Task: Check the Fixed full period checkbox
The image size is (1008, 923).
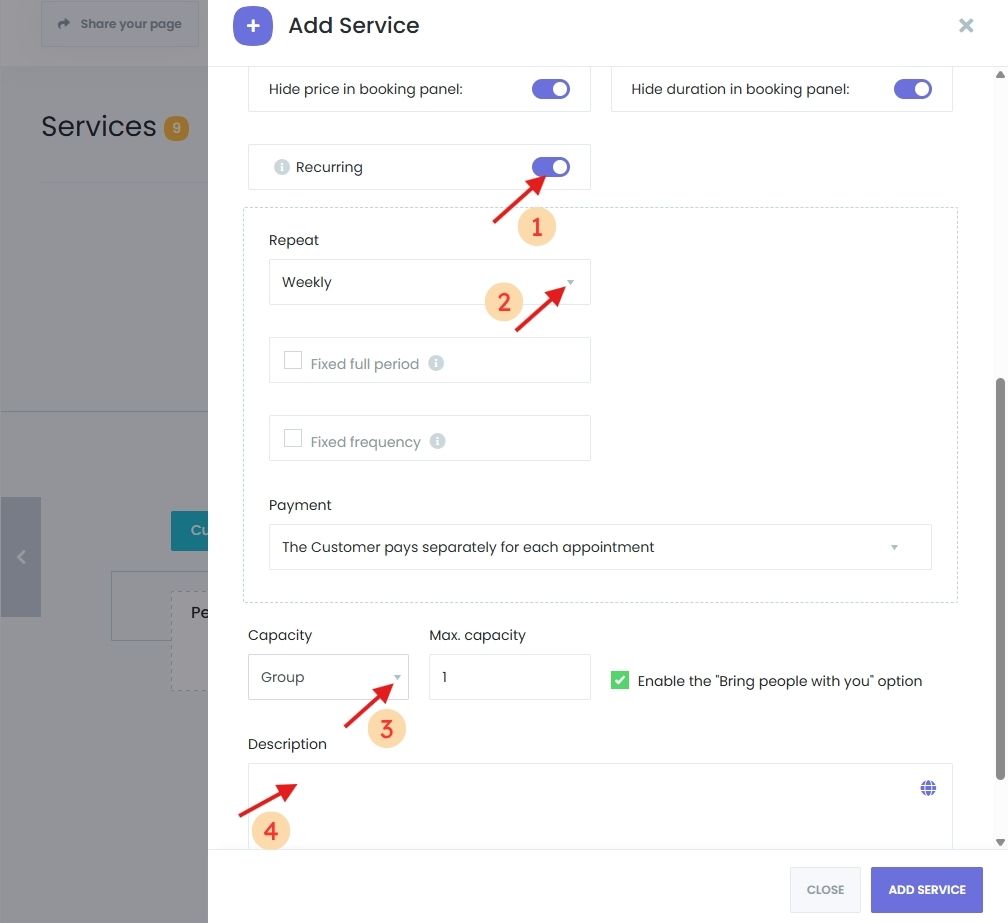Action: pos(293,361)
